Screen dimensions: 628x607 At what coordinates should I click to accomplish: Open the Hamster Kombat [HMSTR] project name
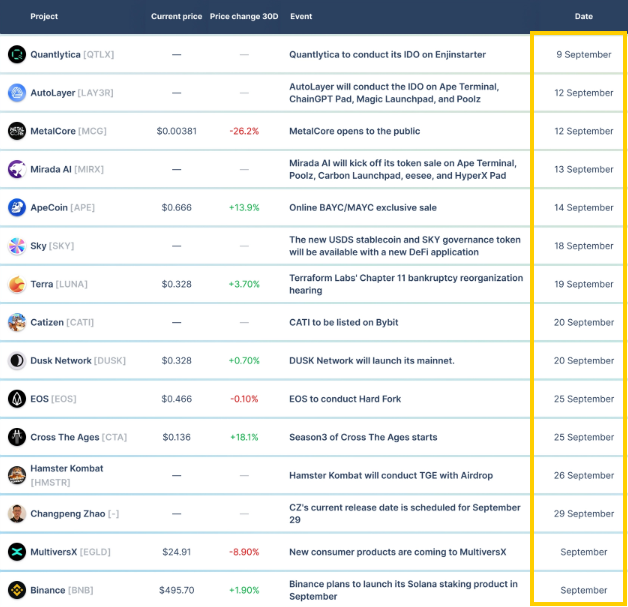(x=66, y=475)
